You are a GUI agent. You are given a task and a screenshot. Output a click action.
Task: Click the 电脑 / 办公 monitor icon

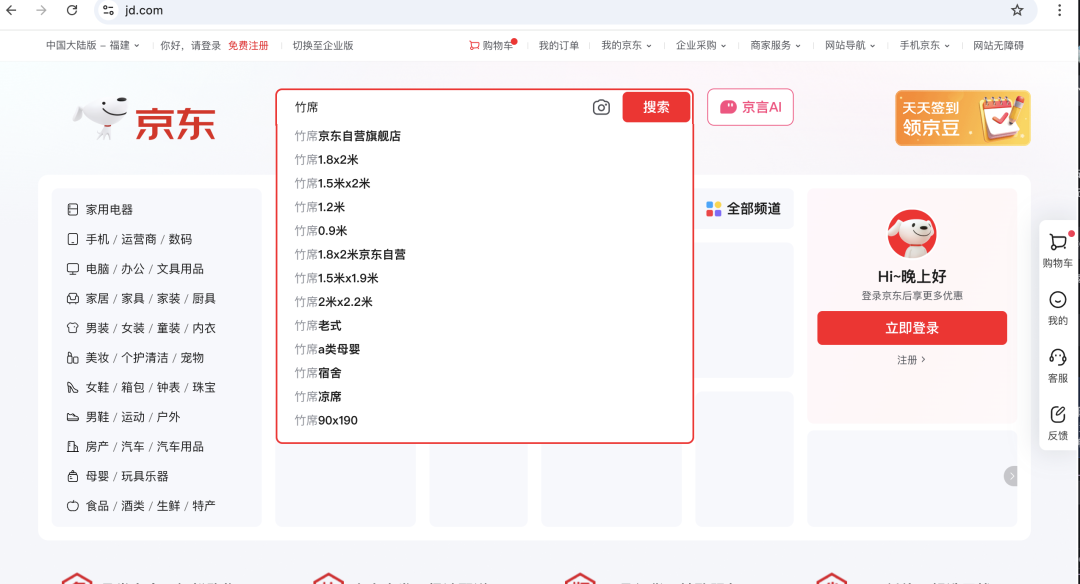click(x=72, y=269)
